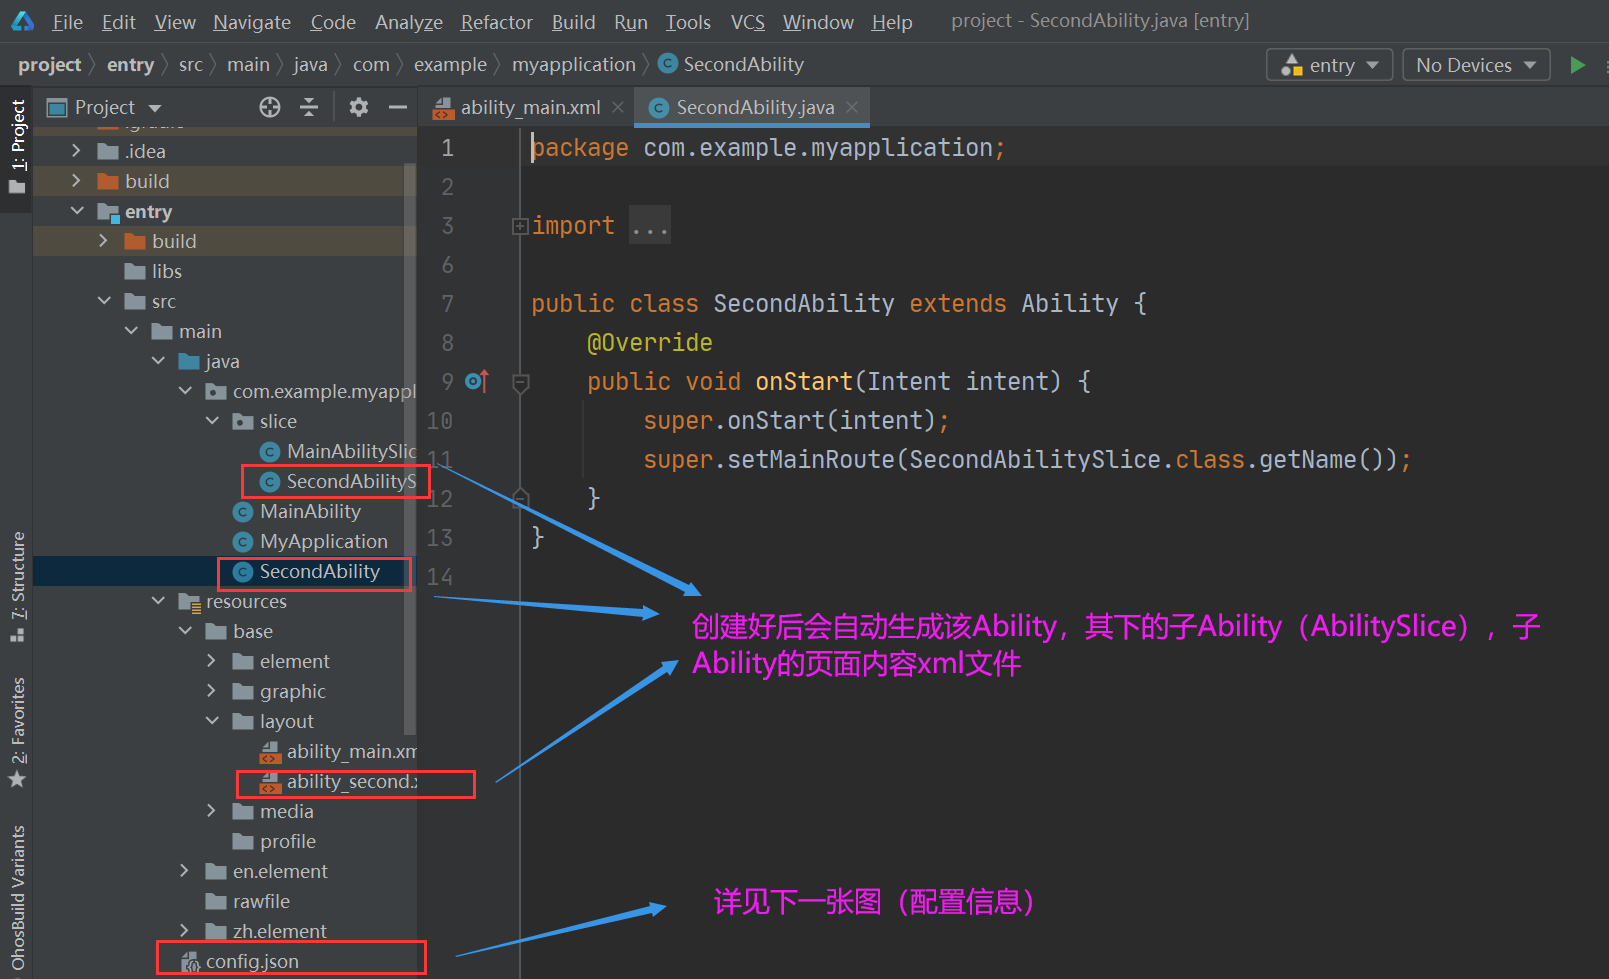Expand the graphic folder

(211, 691)
